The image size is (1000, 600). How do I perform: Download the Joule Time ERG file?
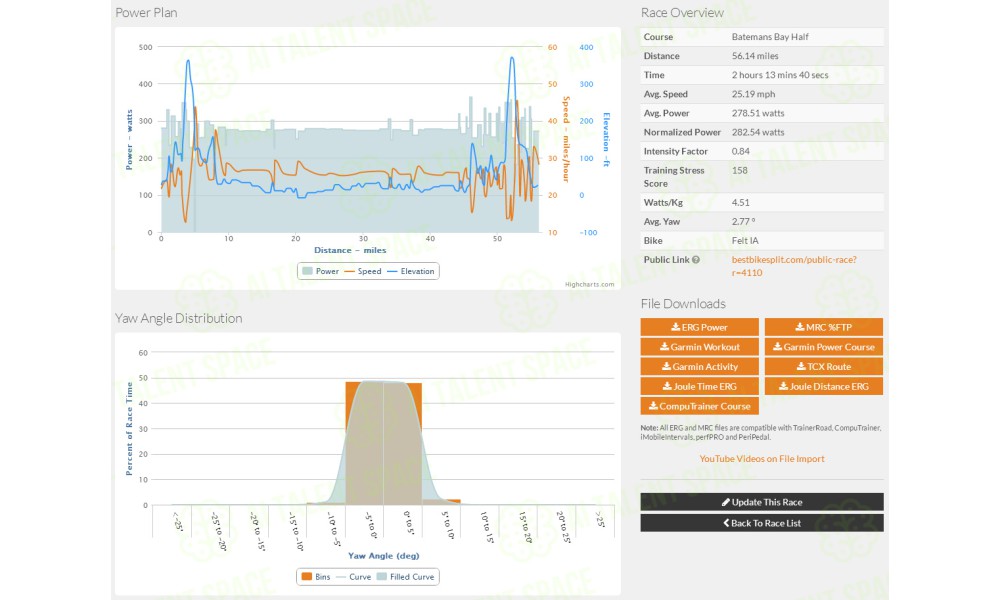700,386
